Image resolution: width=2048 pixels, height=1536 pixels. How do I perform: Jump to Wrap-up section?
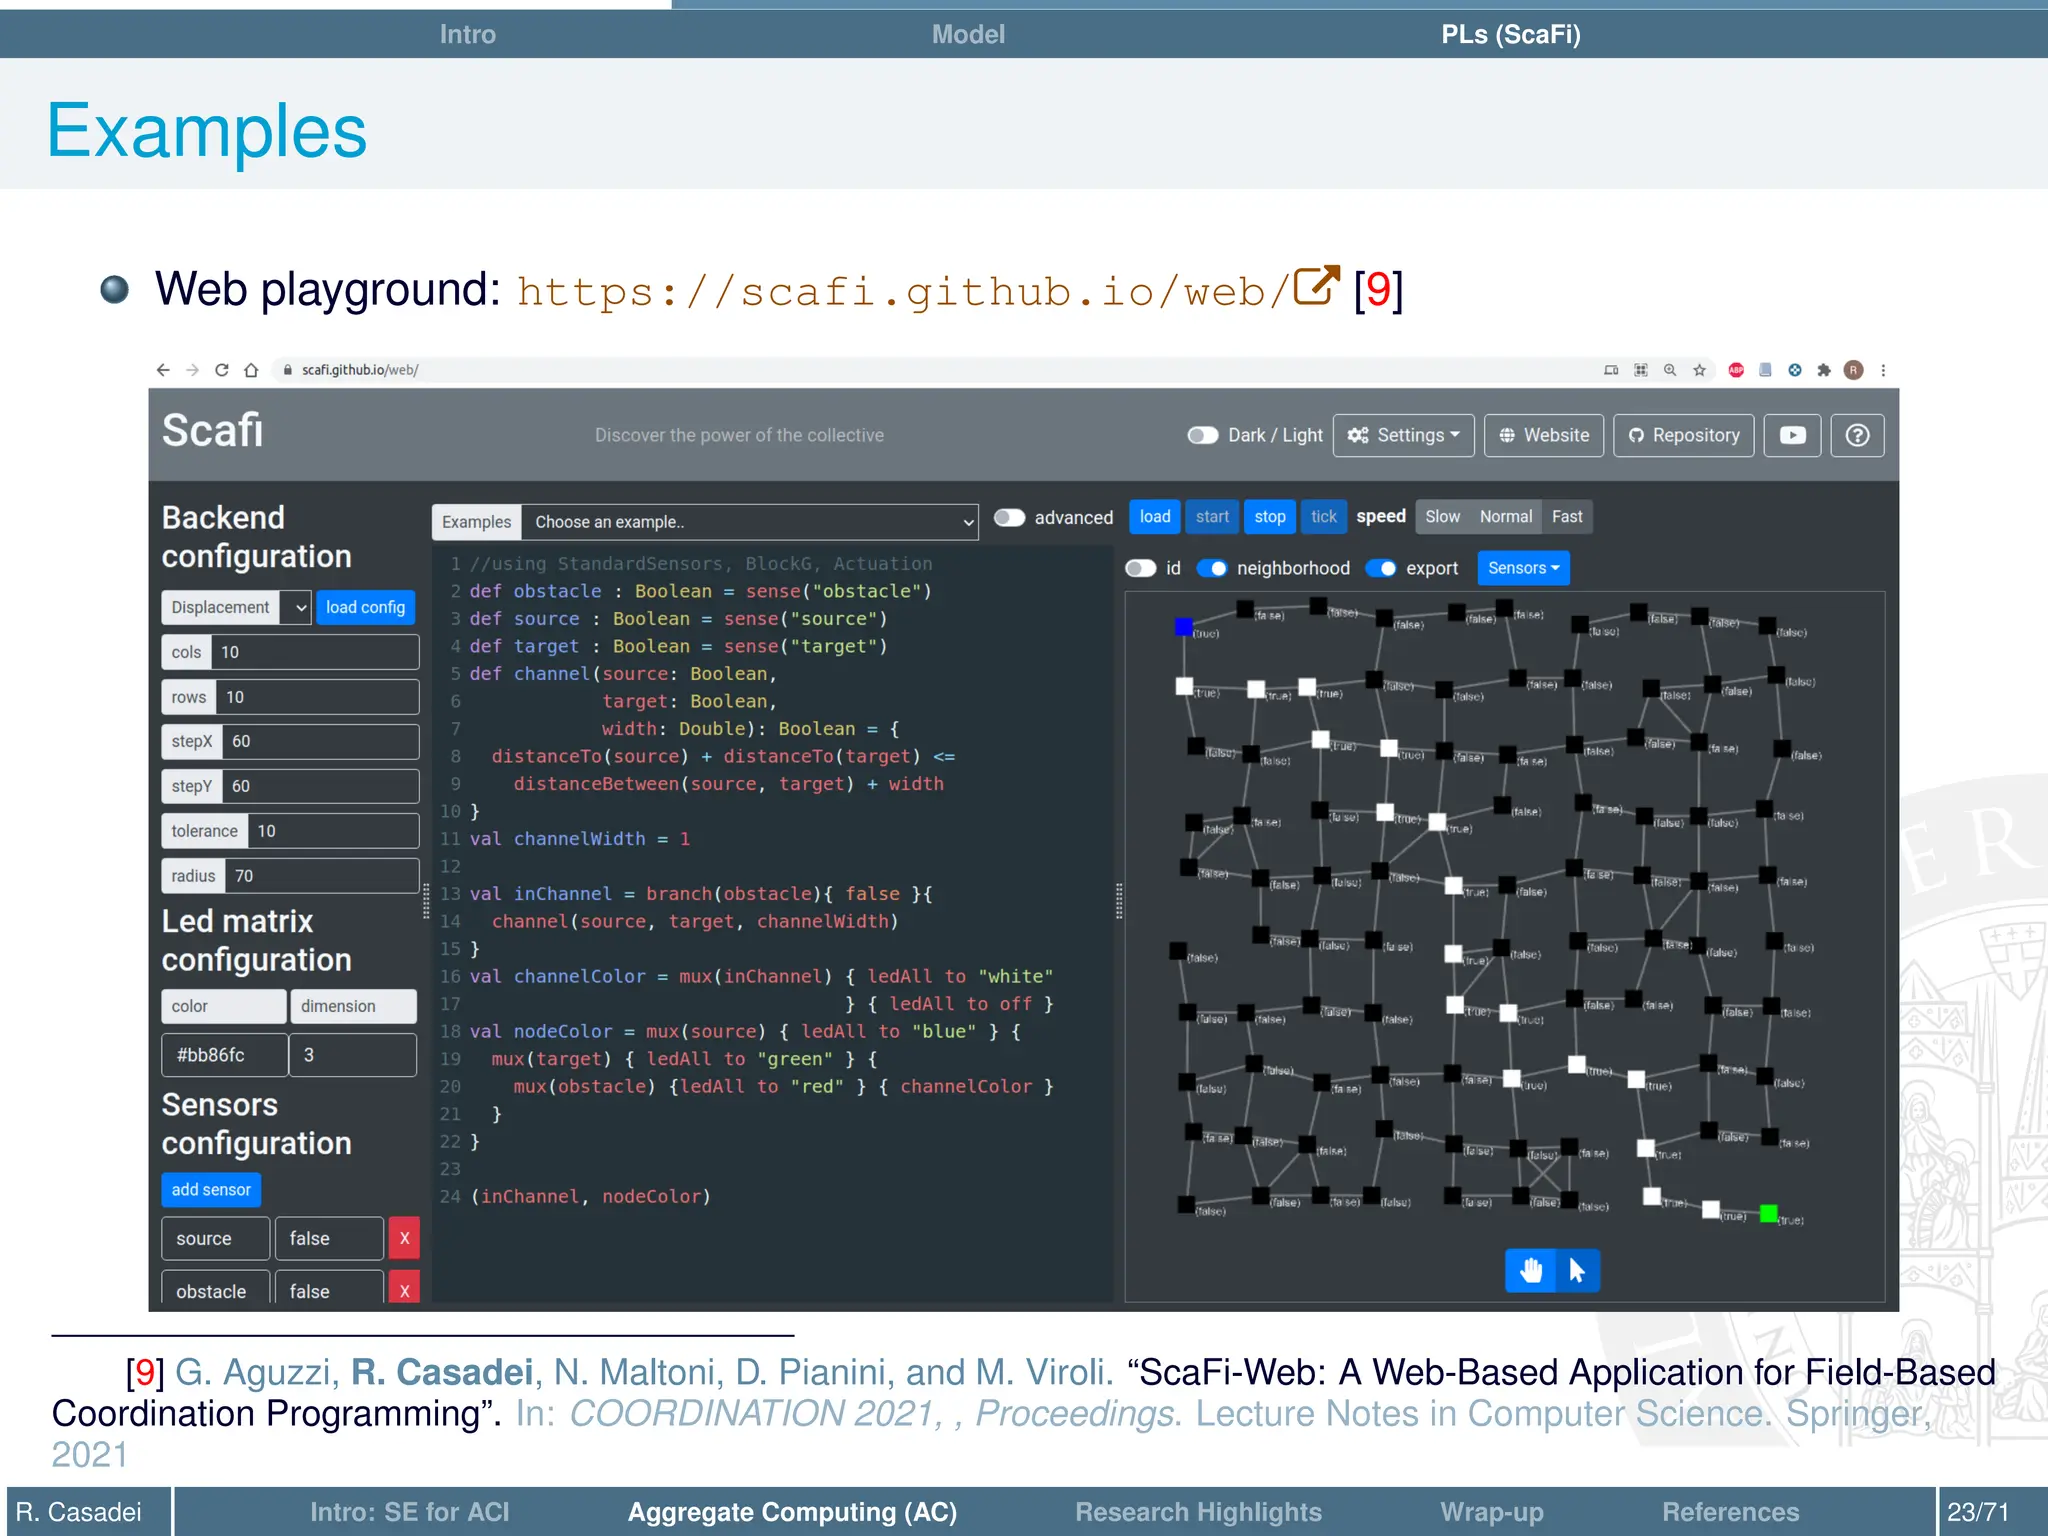[x=1491, y=1511]
